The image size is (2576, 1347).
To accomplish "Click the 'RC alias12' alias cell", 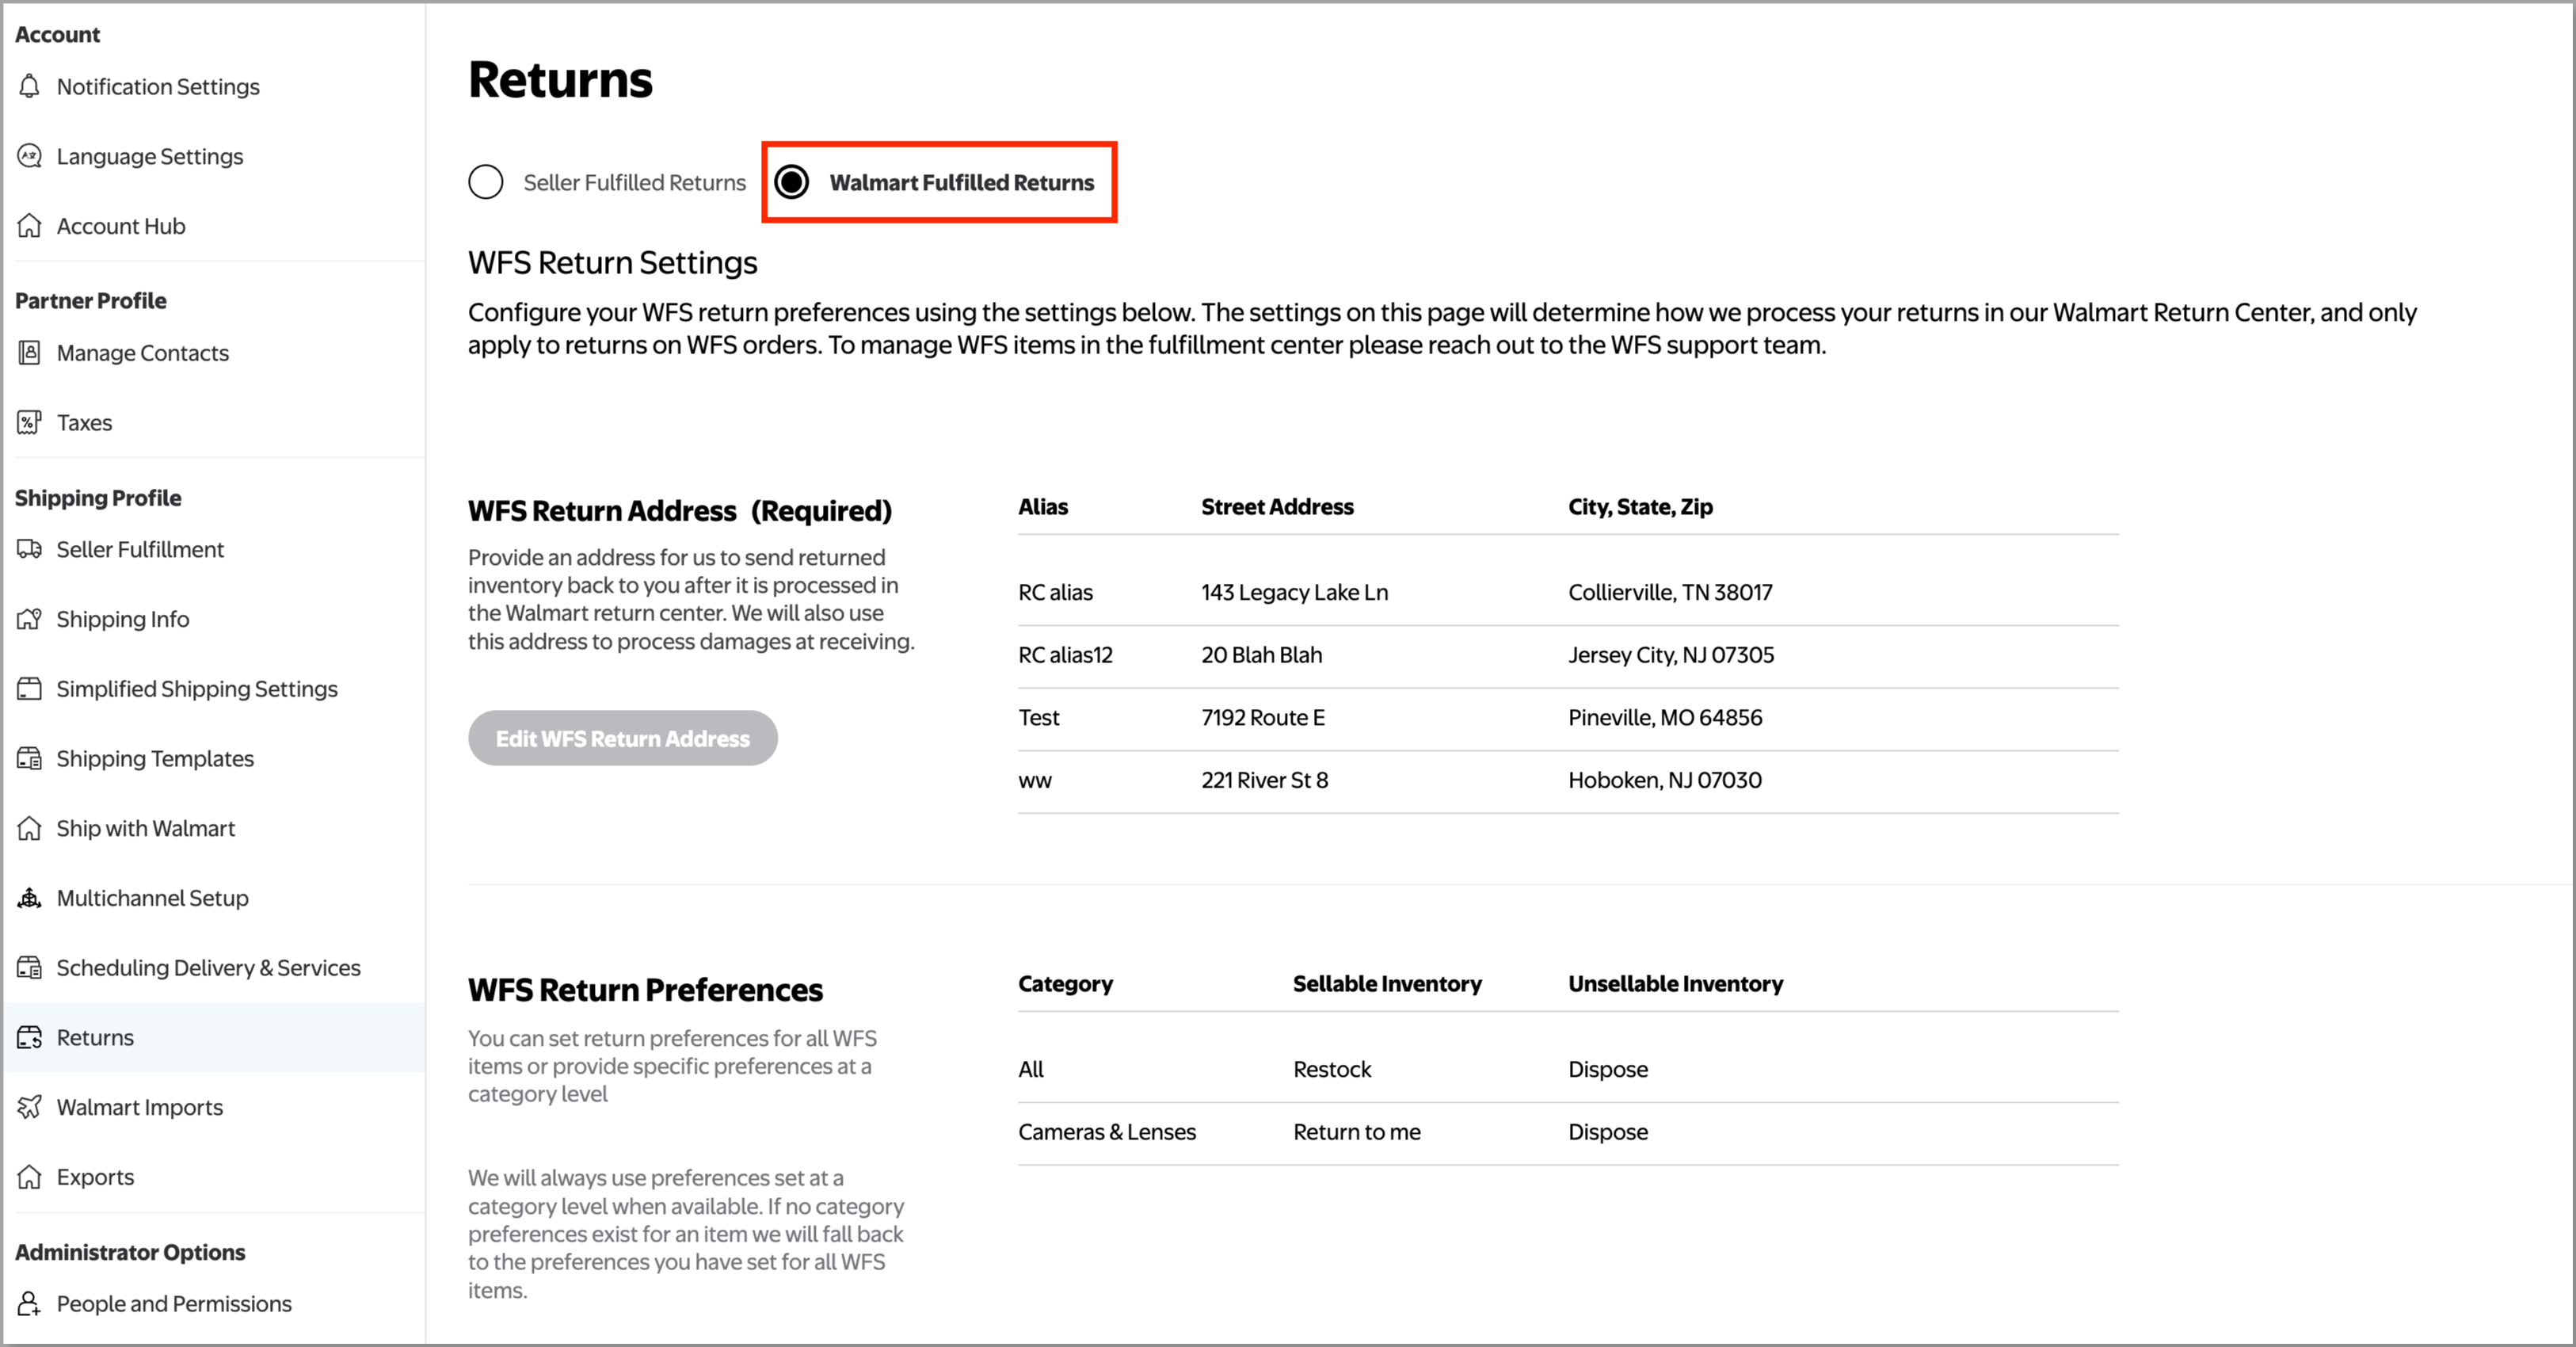I will [1065, 655].
